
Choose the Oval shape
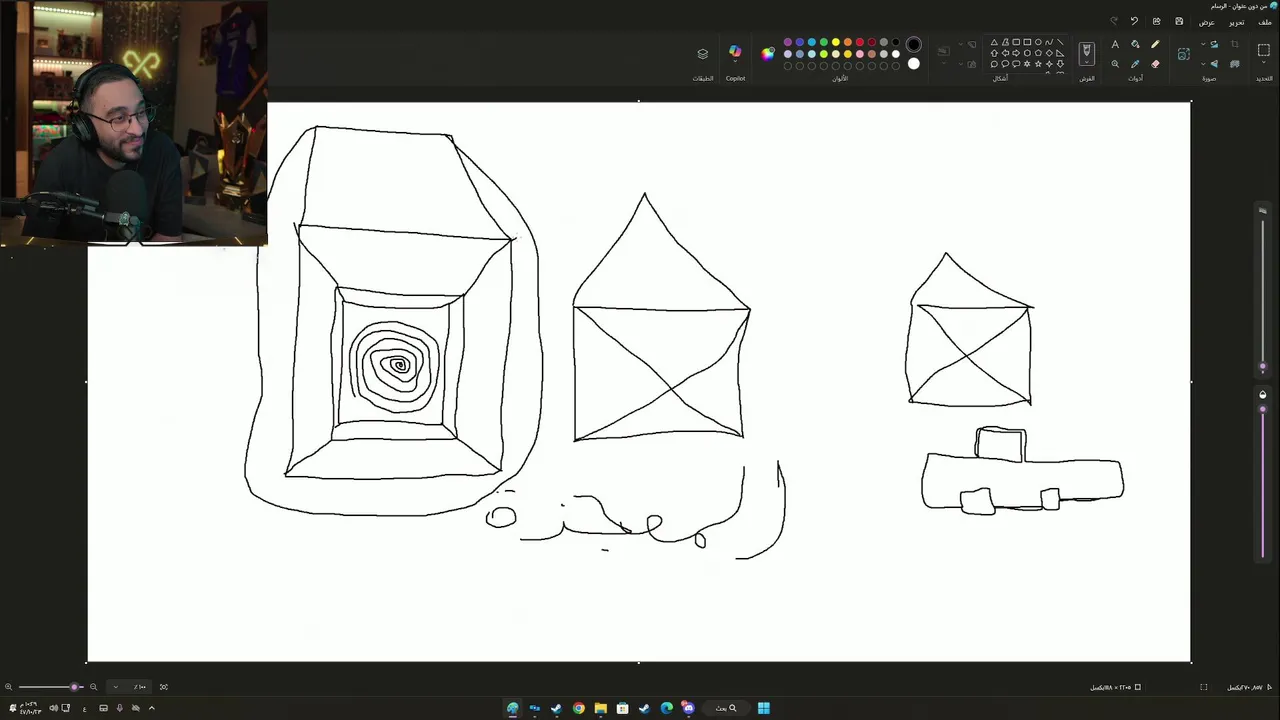(1038, 42)
